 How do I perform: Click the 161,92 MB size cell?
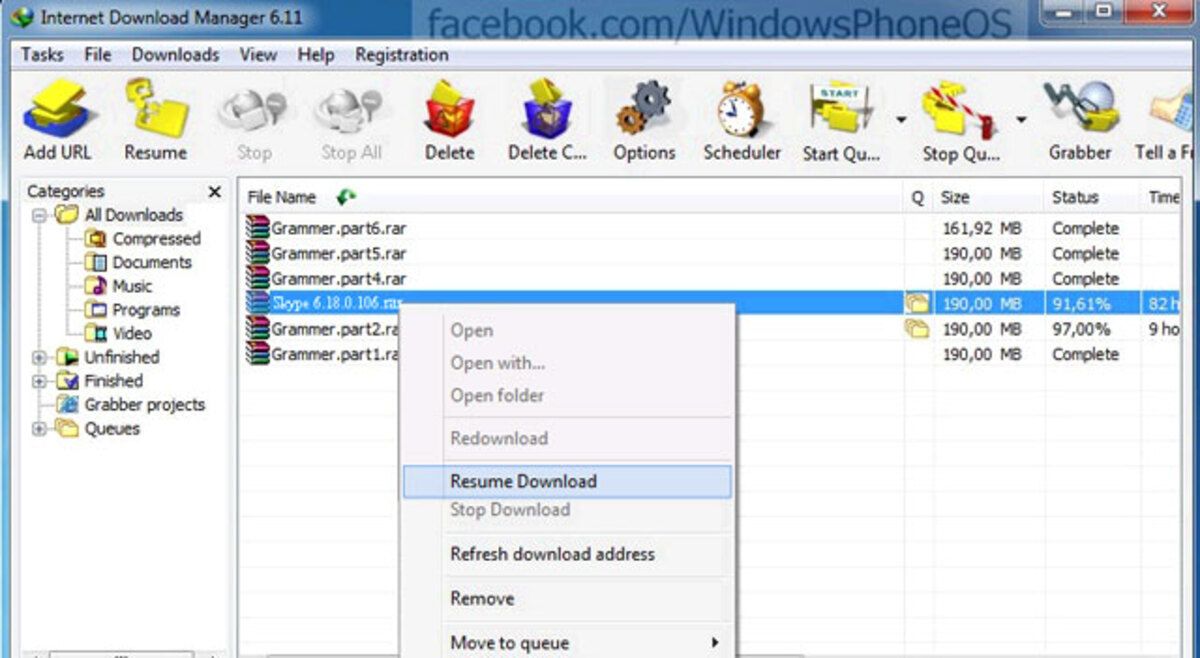click(x=982, y=228)
